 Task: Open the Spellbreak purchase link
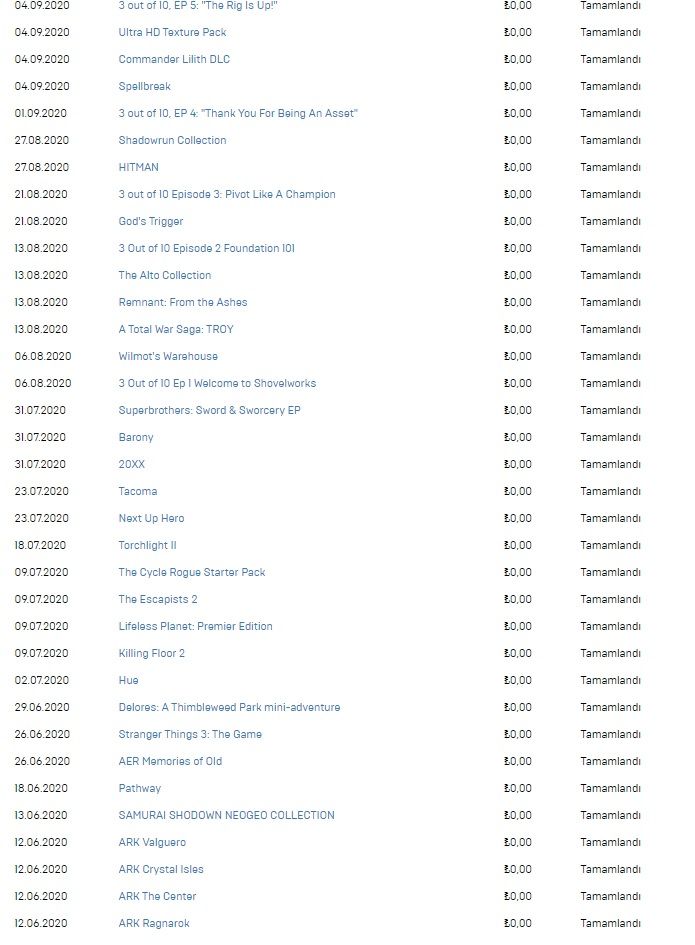coord(145,86)
